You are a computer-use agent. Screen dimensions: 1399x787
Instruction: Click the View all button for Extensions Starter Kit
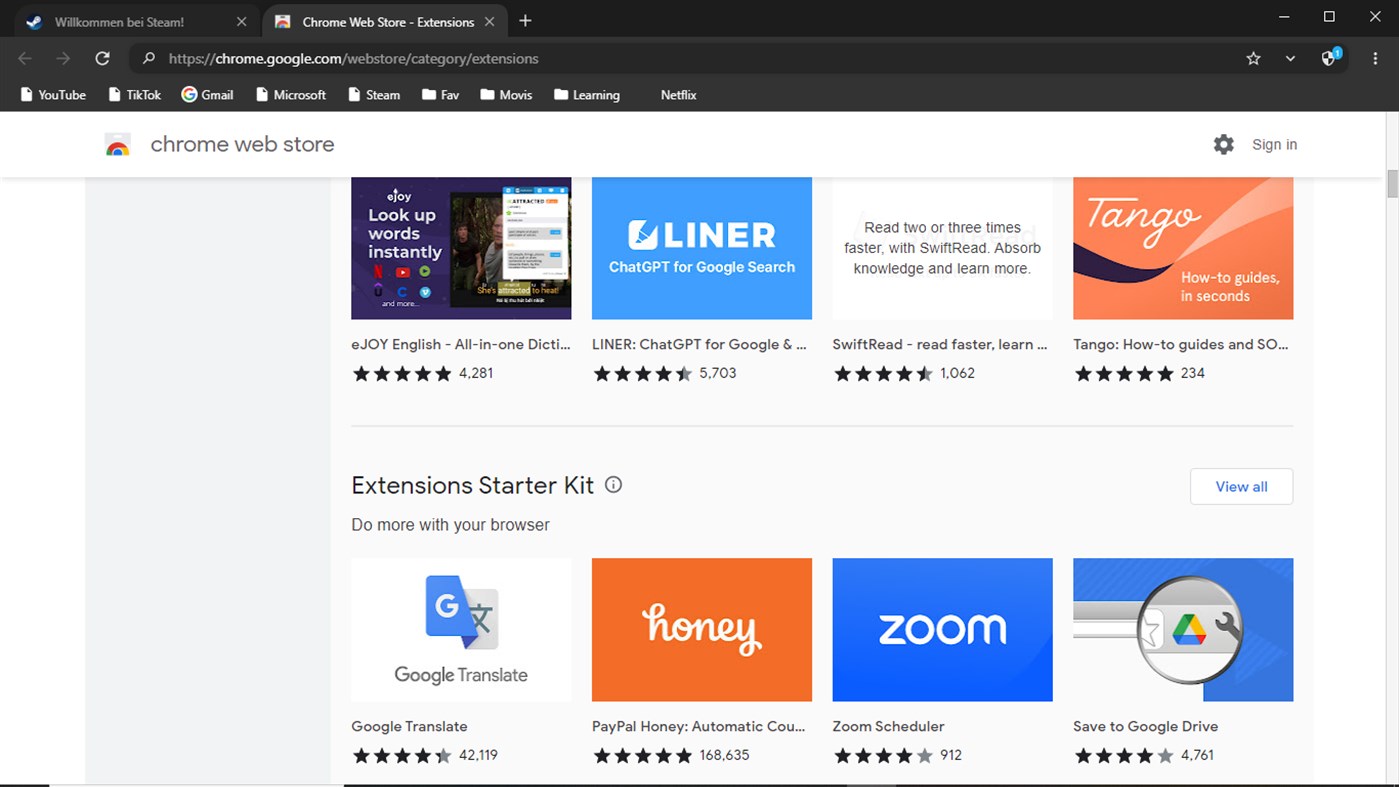click(1241, 486)
